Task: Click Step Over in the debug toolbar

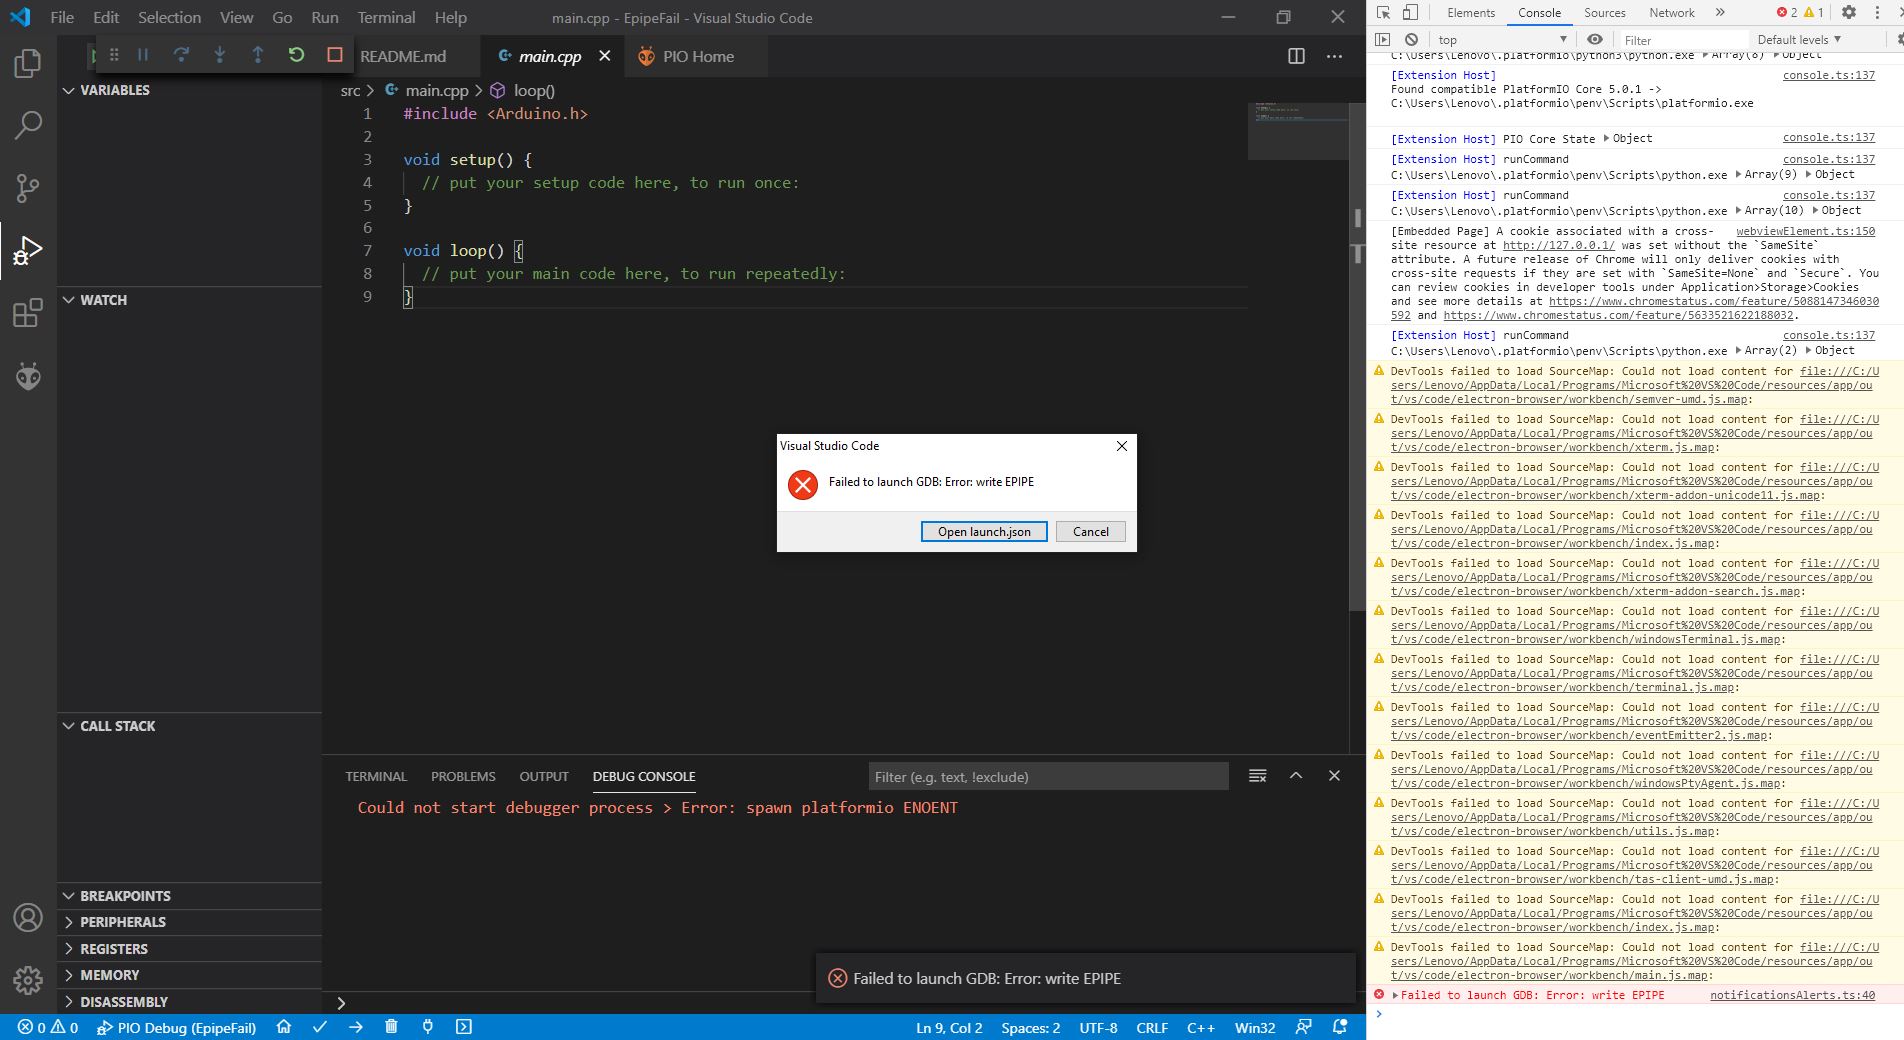Action: [x=181, y=55]
